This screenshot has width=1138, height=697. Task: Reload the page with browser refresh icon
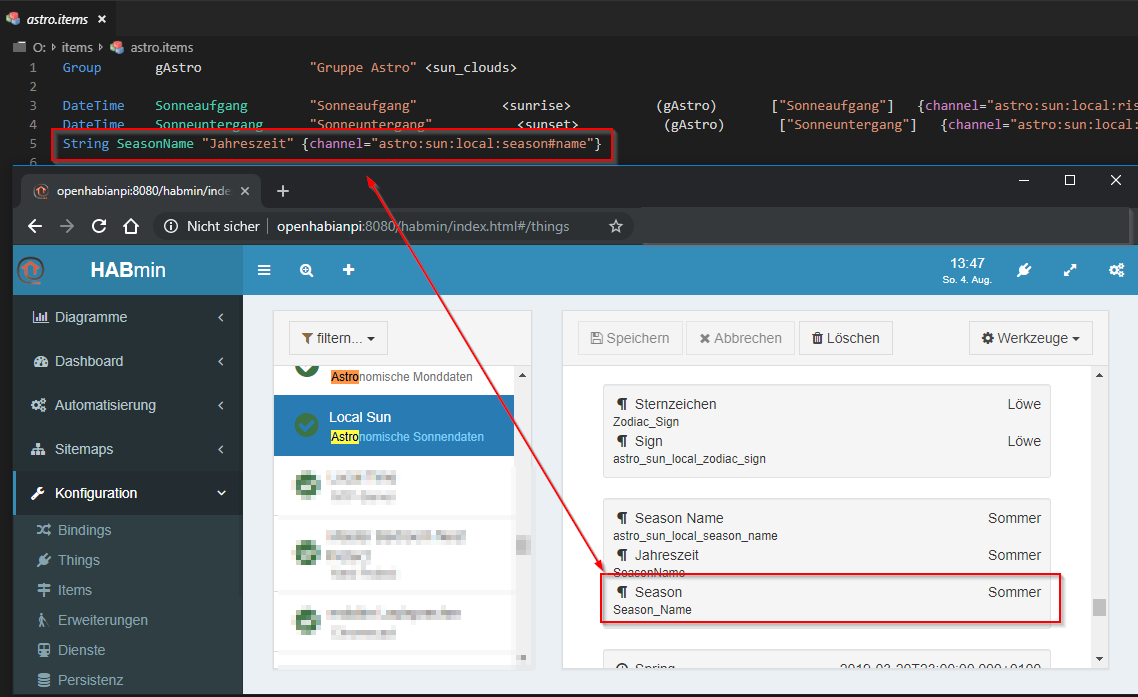click(x=99, y=226)
